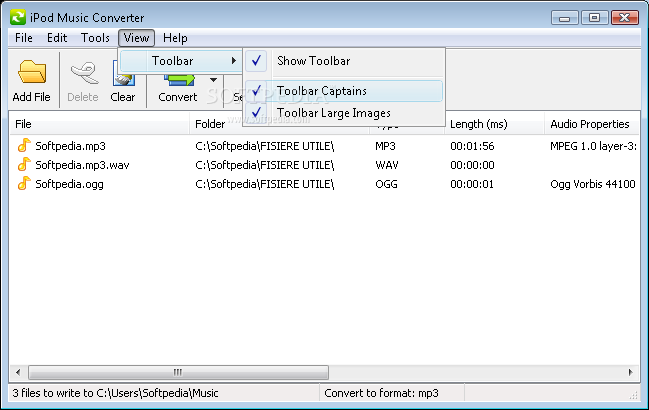Toggle the Toolbar Captains option
The height and width of the screenshot is (410, 649).
pos(344,91)
